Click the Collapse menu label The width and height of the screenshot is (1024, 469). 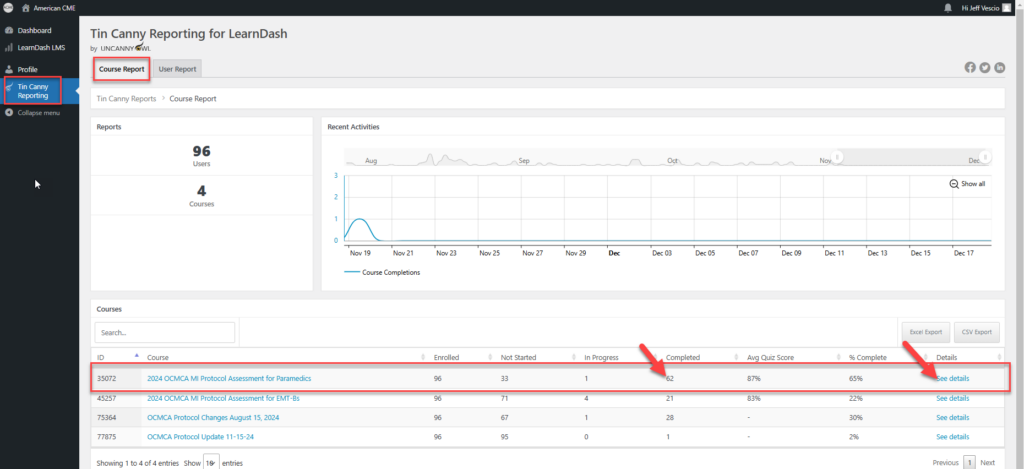[x=39, y=112]
